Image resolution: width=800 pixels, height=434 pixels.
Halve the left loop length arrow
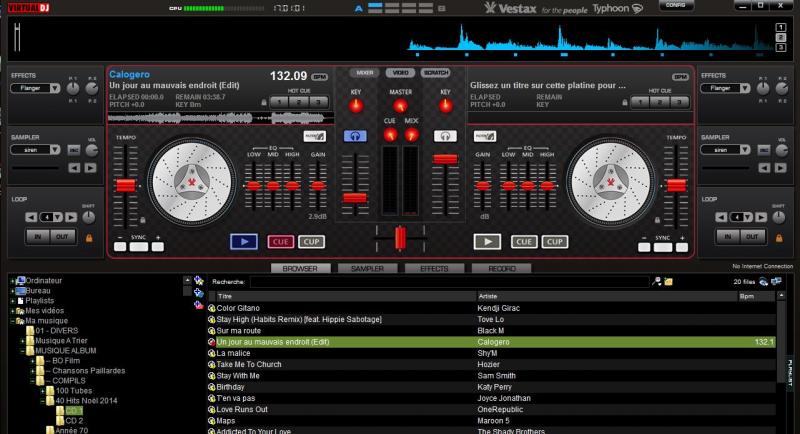click(31, 217)
